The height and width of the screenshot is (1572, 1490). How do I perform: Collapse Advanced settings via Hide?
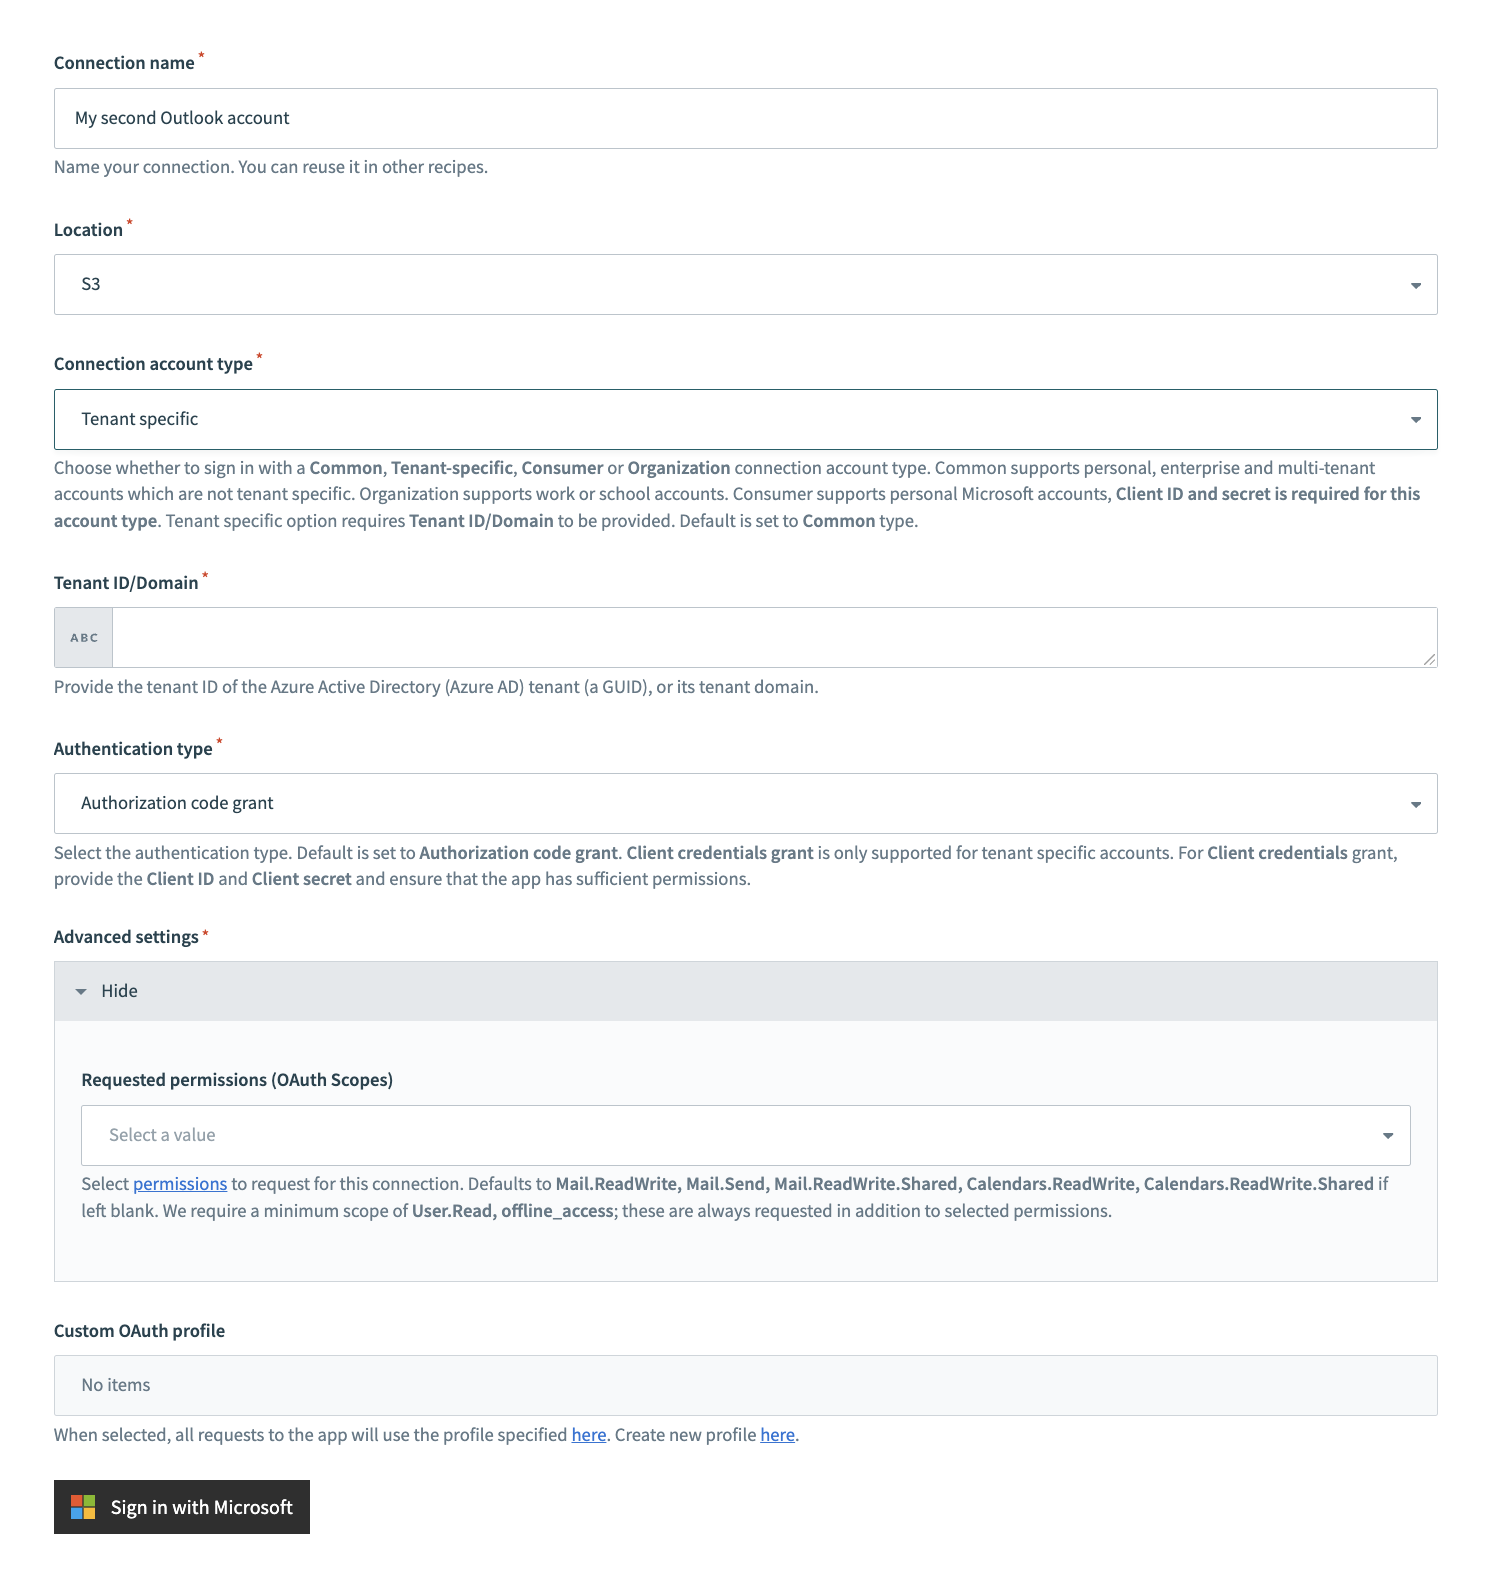[119, 991]
